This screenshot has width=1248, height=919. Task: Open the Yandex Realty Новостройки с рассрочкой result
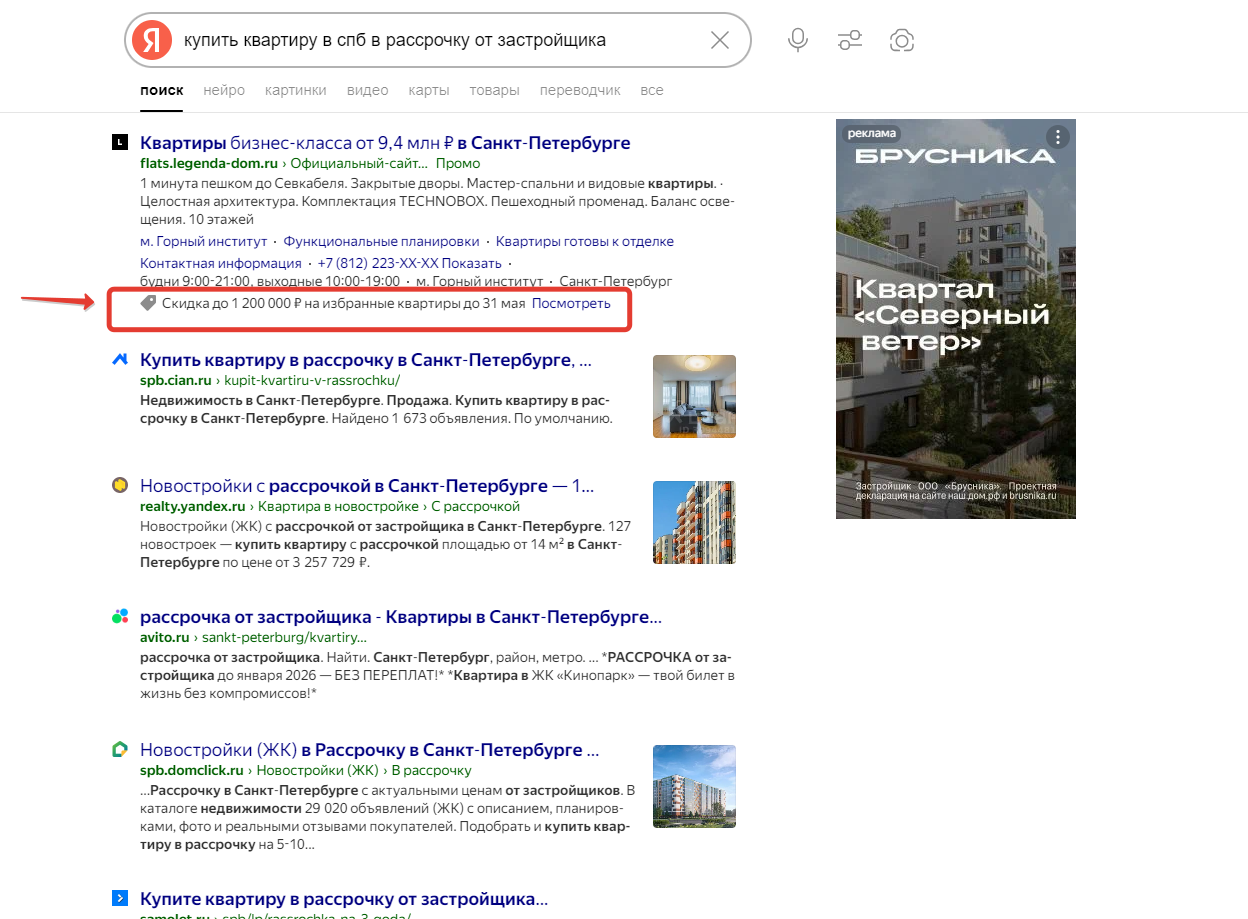(367, 486)
